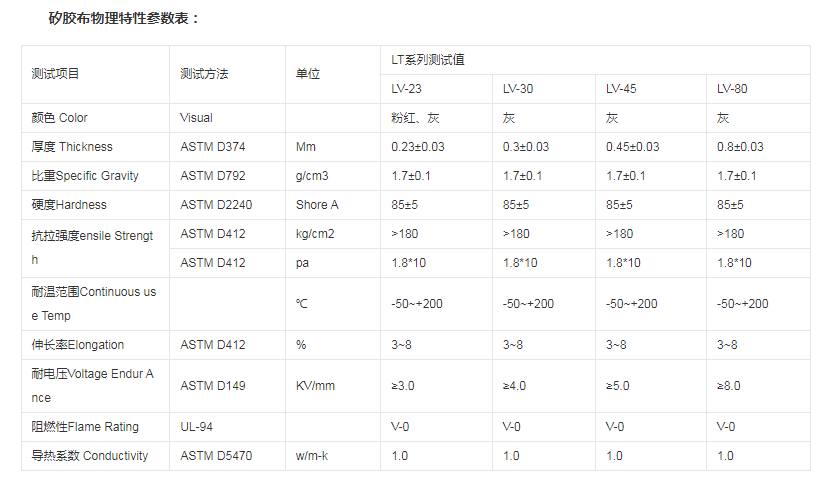Click the ASTM D374 test method cell
The width and height of the screenshot is (827, 483).
(212, 147)
